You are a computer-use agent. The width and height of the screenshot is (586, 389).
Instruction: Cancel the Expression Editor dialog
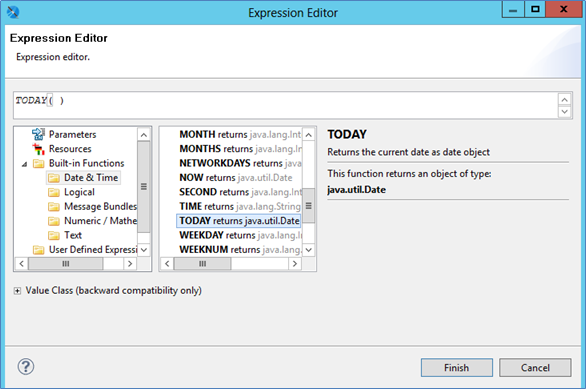[535, 368]
